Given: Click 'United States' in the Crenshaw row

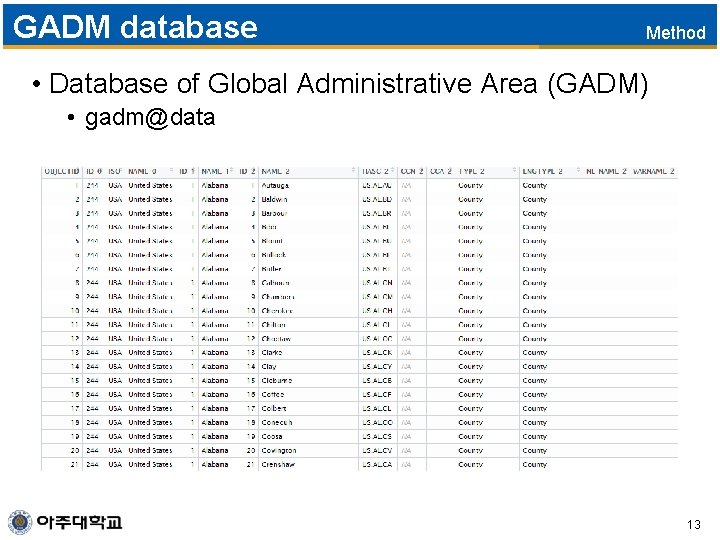Looking at the screenshot, I should [x=150, y=464].
